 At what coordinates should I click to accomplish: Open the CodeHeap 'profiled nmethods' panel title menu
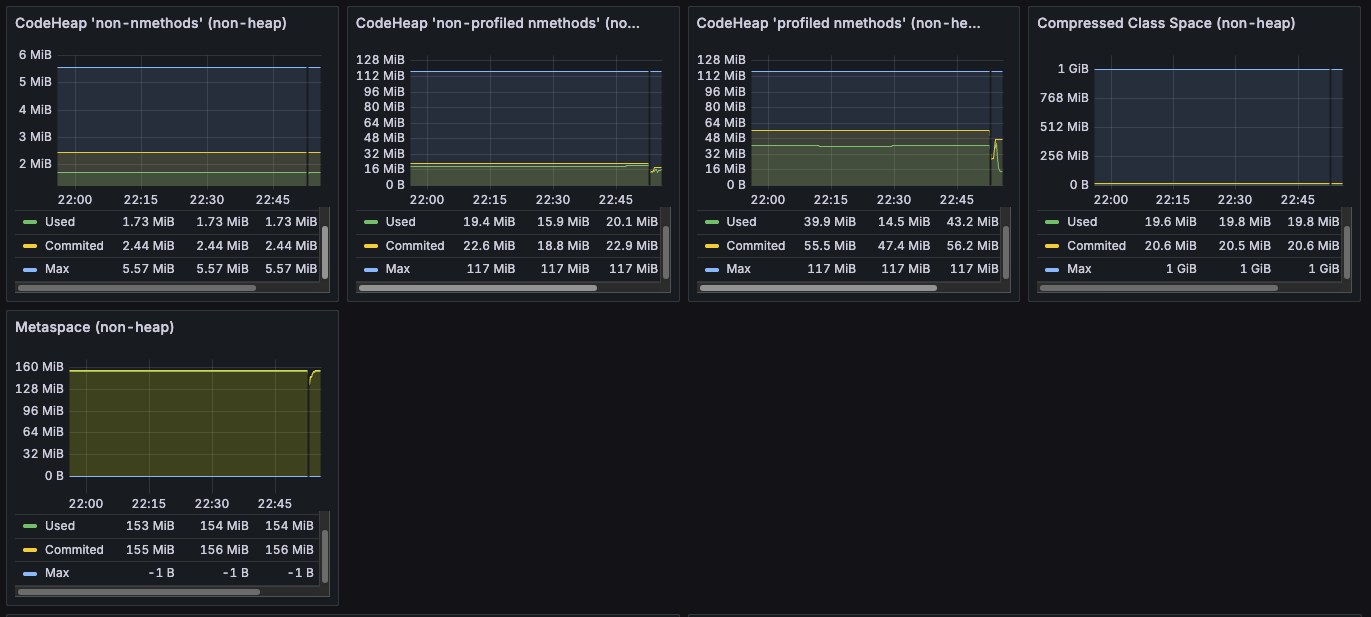point(839,23)
